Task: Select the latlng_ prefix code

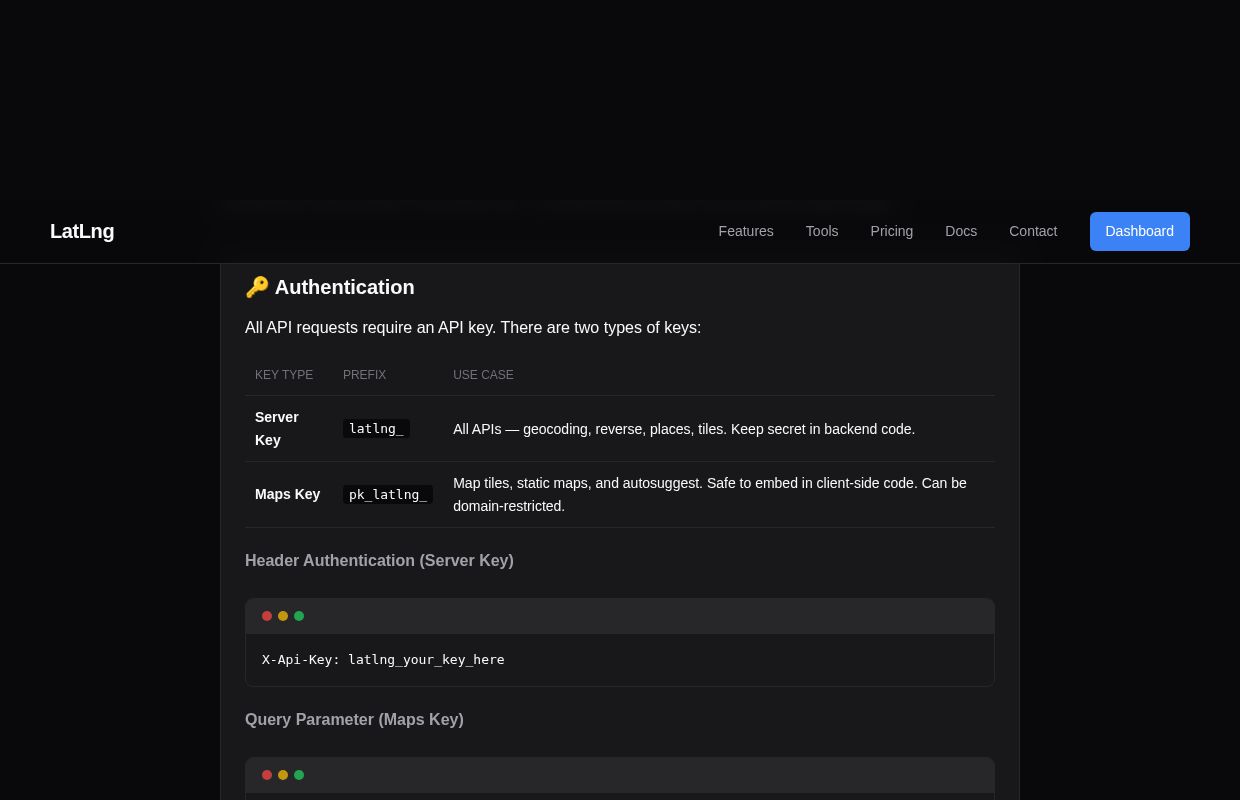Action: [x=376, y=429]
